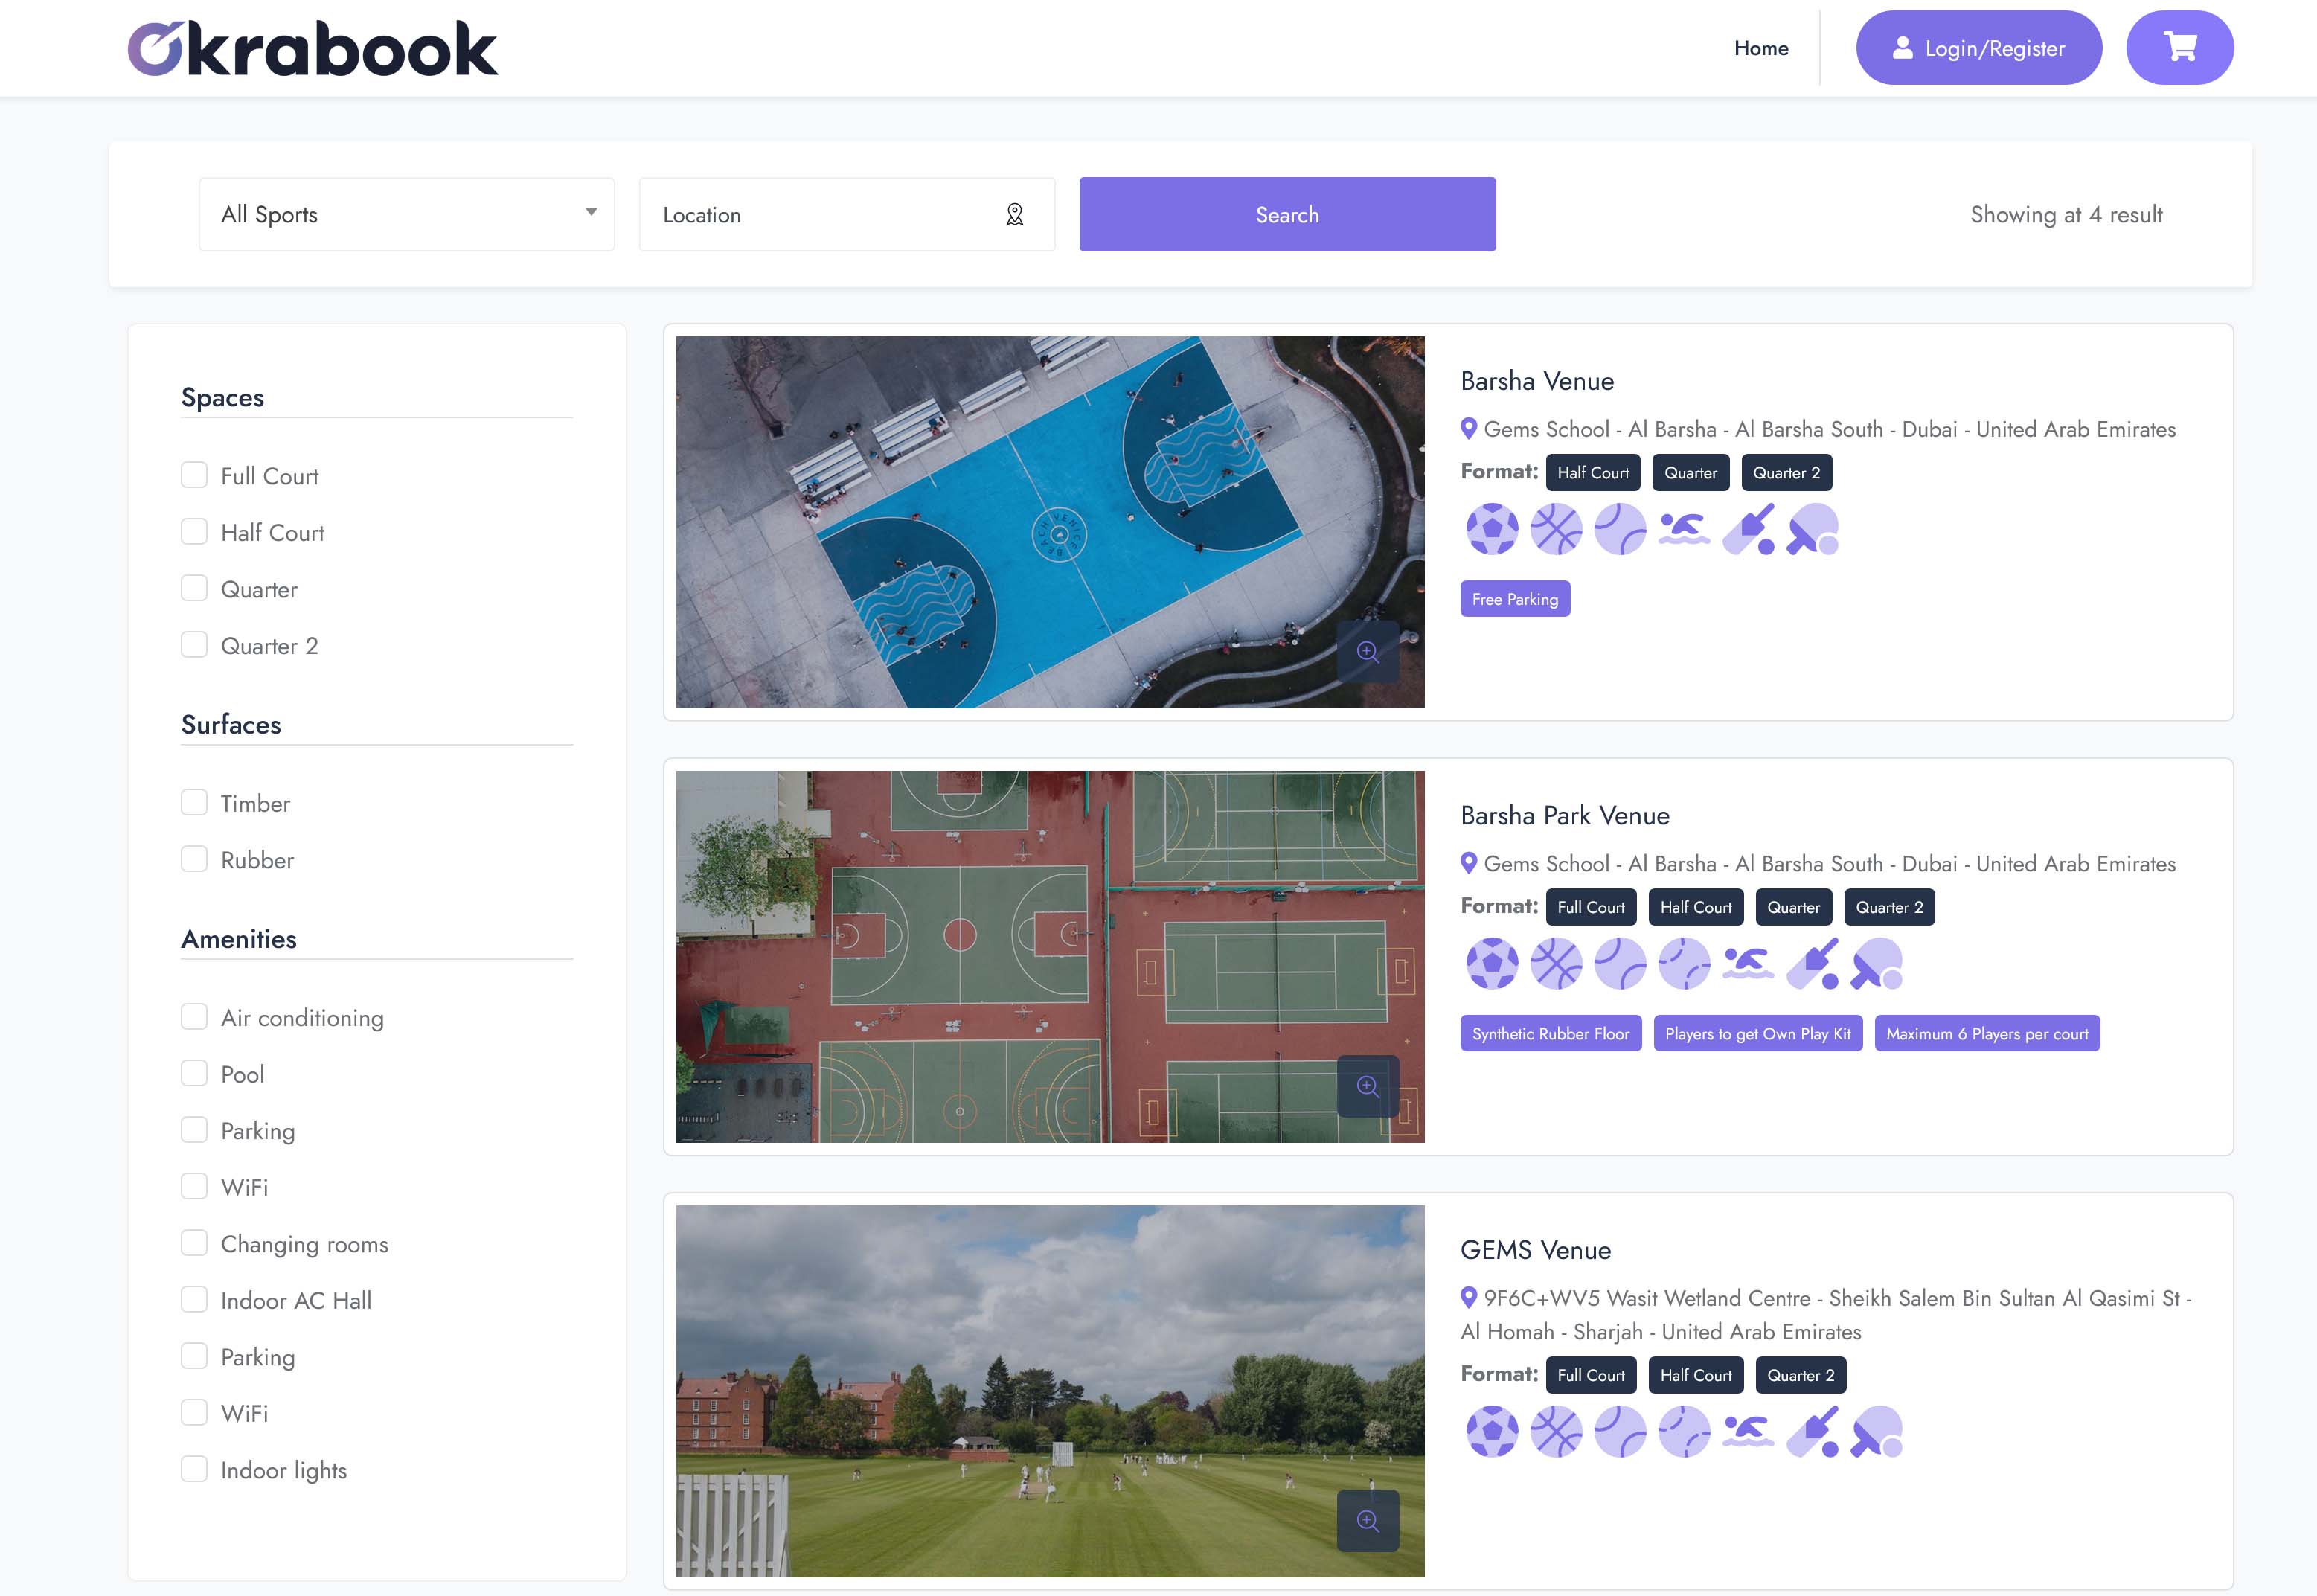
Task: Click the swimming icon under Barsha Venue
Action: 1684,529
